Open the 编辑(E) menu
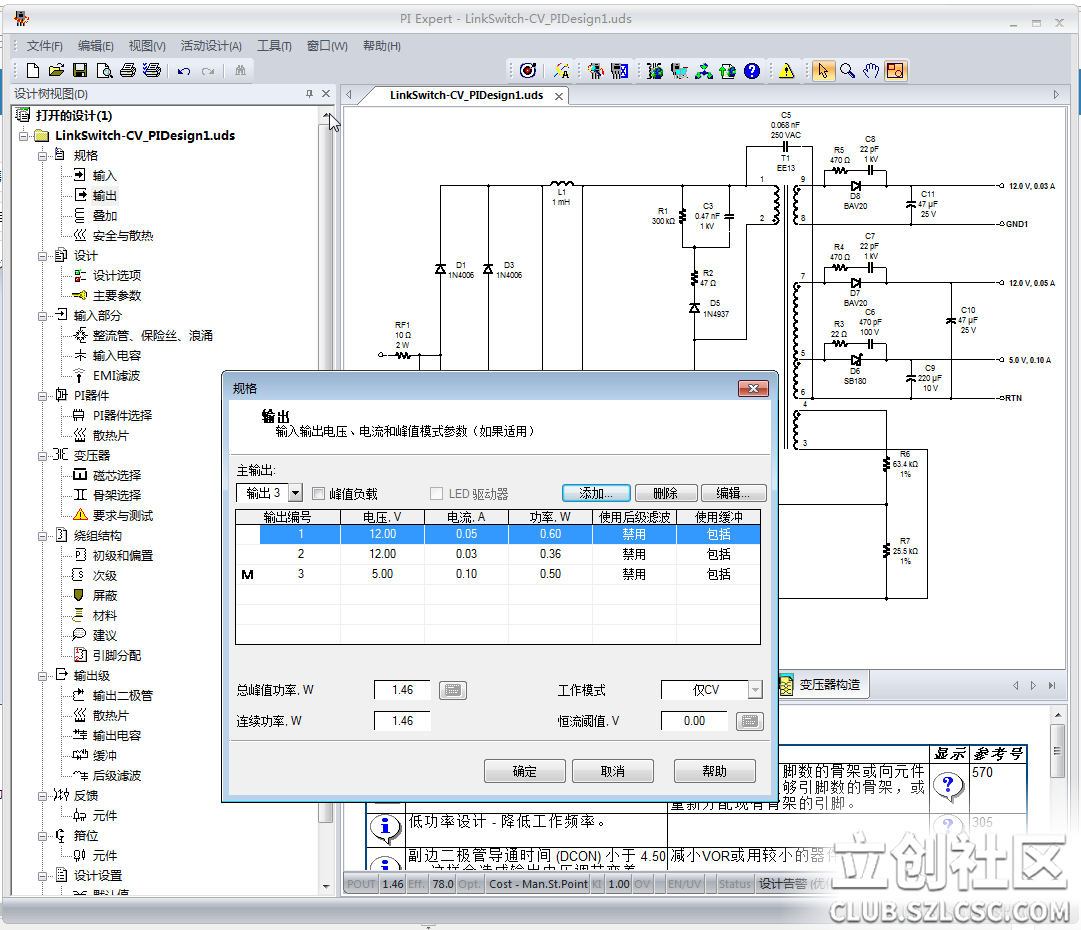This screenshot has height=930, width=1081. (96, 46)
